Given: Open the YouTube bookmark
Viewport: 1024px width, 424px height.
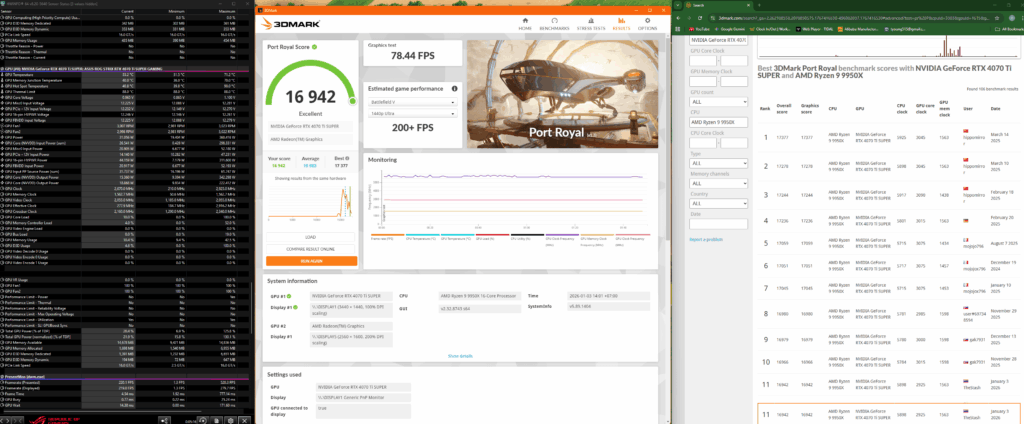Looking at the screenshot, I should click(x=699, y=29).
